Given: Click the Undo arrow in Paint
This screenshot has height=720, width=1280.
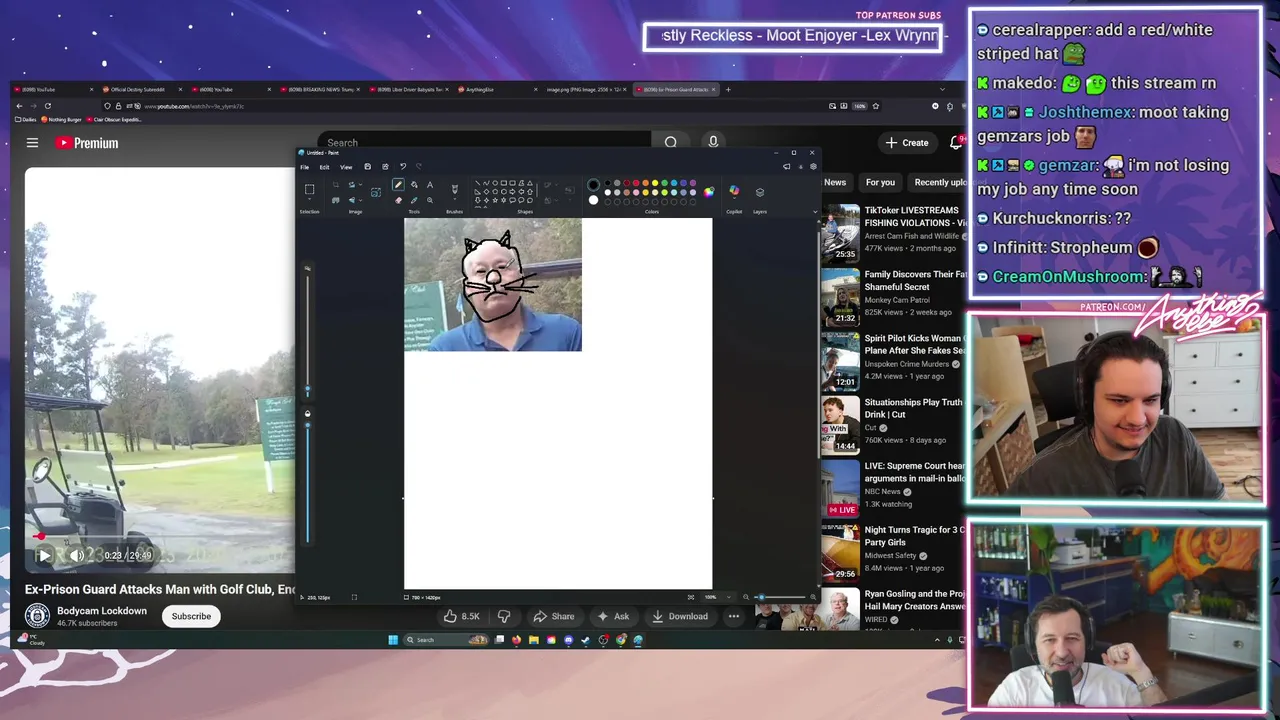Looking at the screenshot, I should [x=403, y=166].
